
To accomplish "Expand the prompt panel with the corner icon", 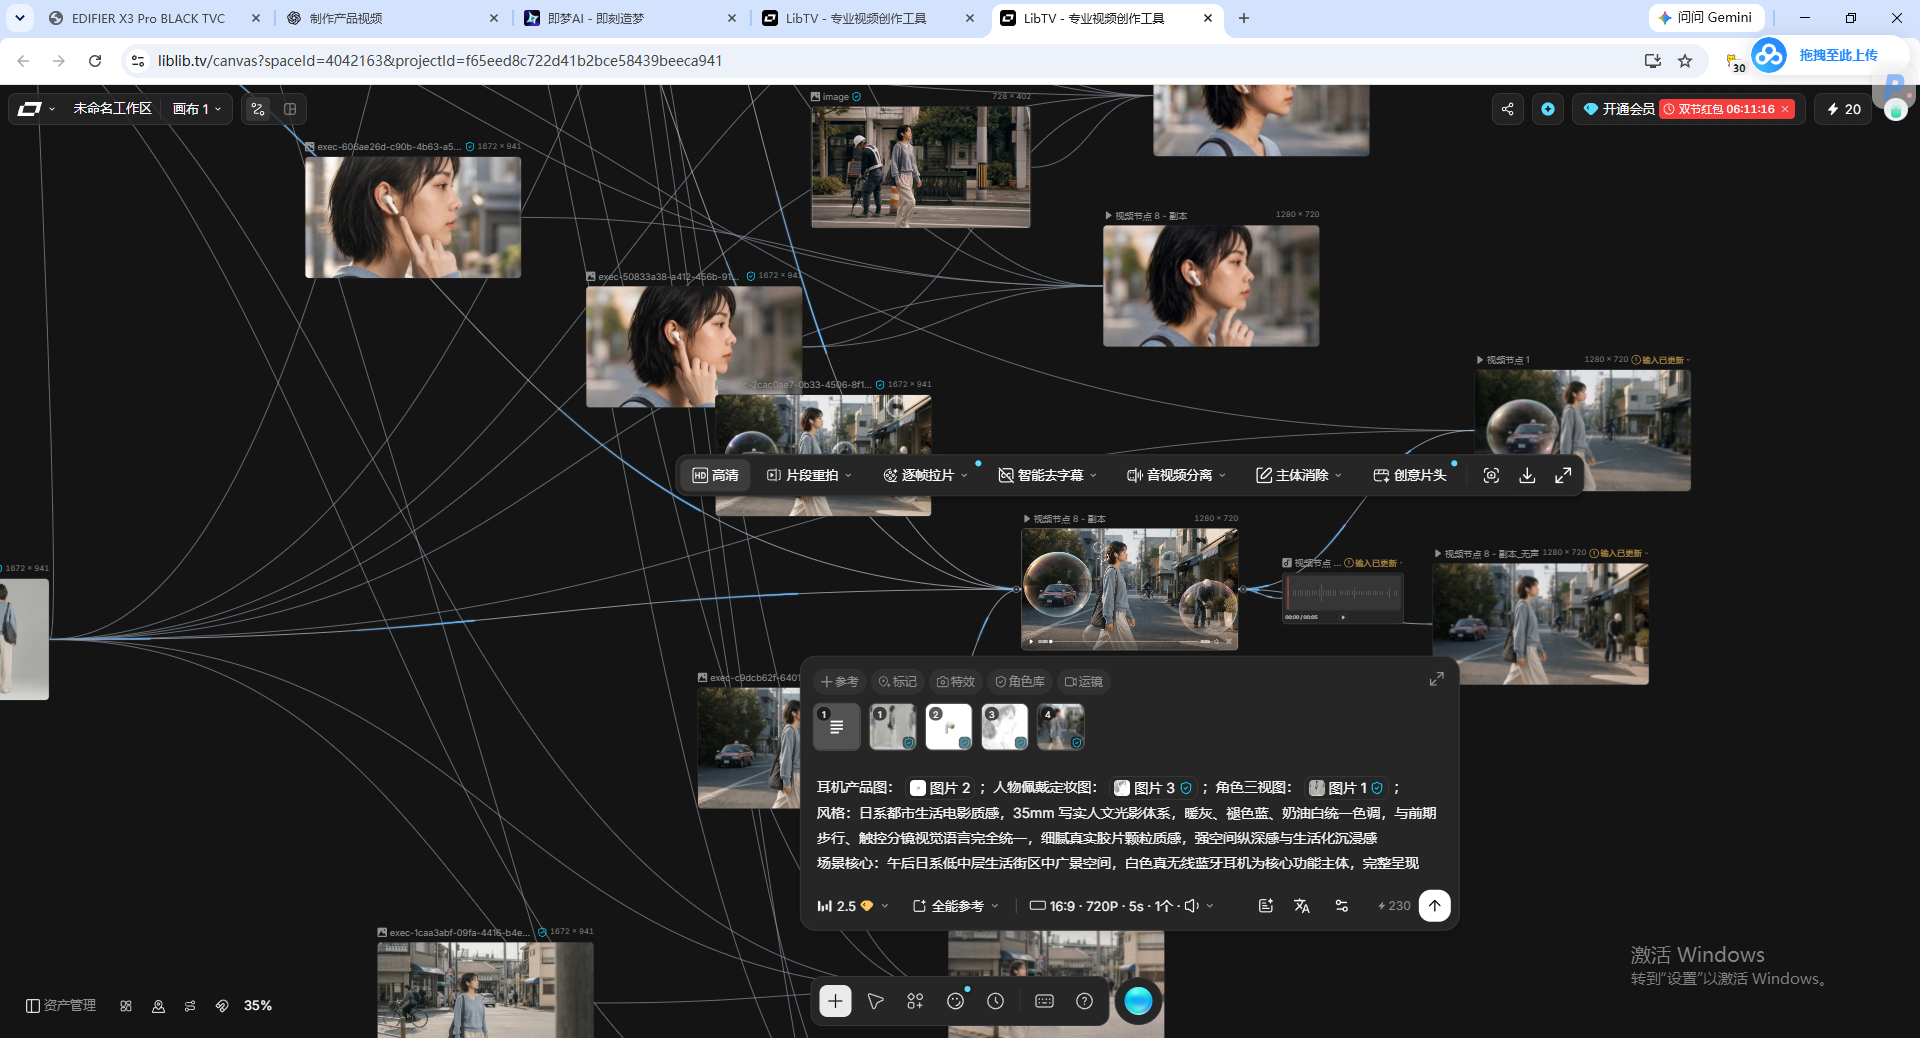I will tap(1436, 679).
